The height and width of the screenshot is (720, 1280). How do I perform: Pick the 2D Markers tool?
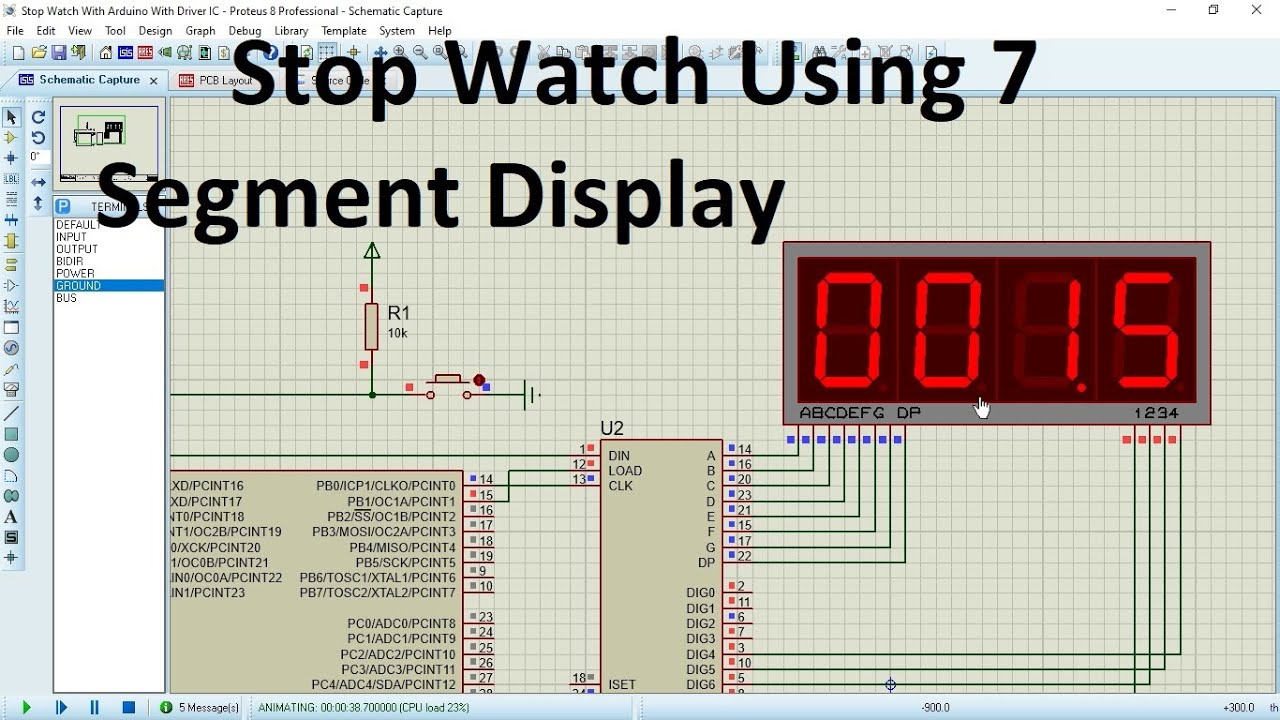click(11, 558)
